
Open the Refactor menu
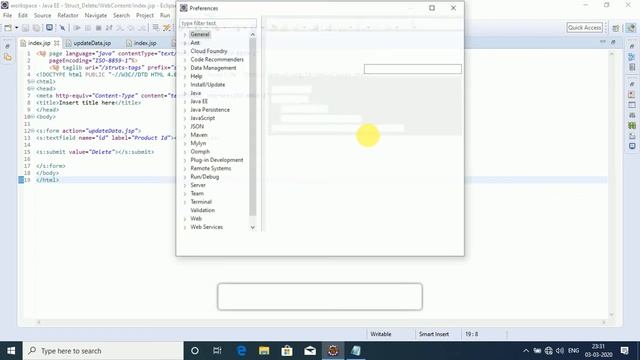coord(68,15)
